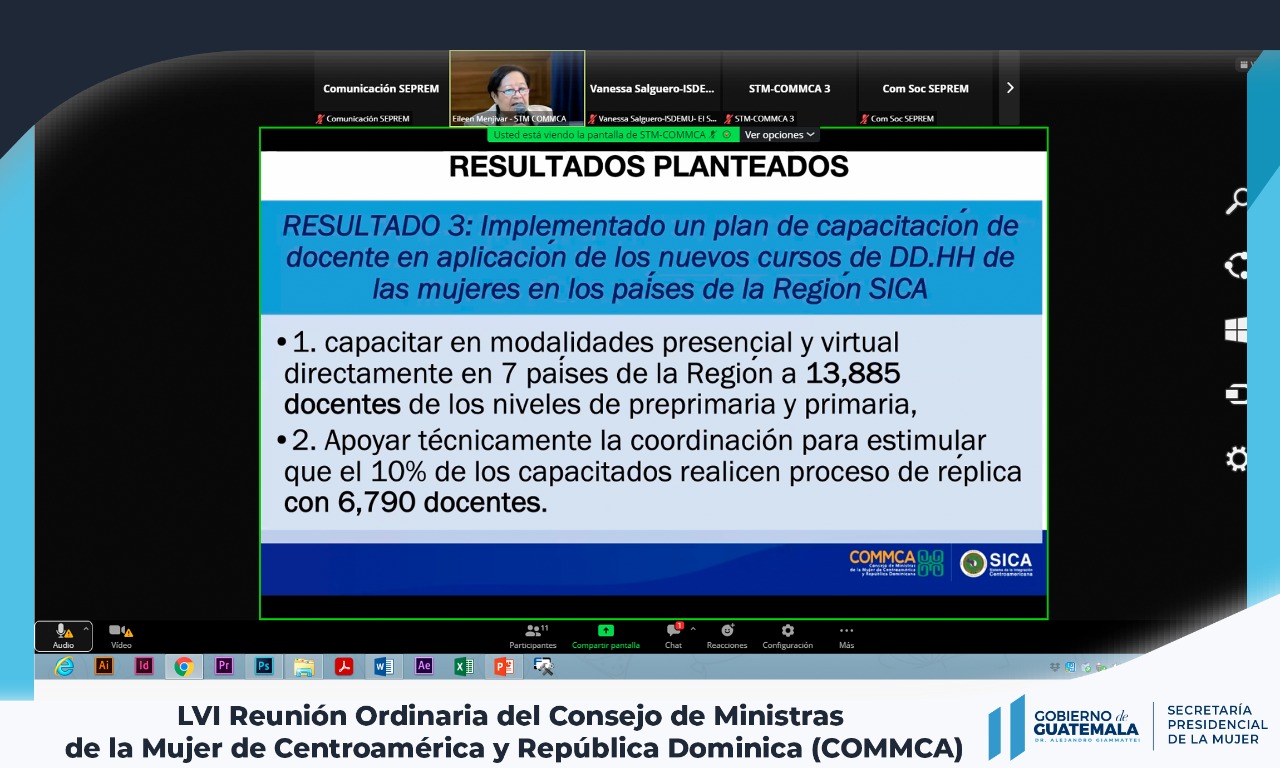Screen dimensions: 1280x768
Task: Launch PowerPoint from the taskbar
Action: 503,666
